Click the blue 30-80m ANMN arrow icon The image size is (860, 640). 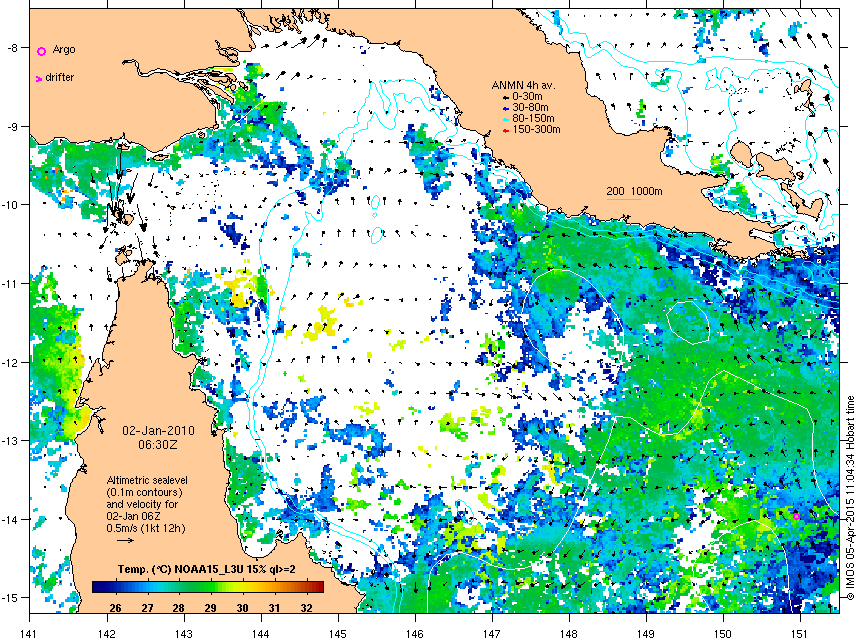click(x=506, y=108)
